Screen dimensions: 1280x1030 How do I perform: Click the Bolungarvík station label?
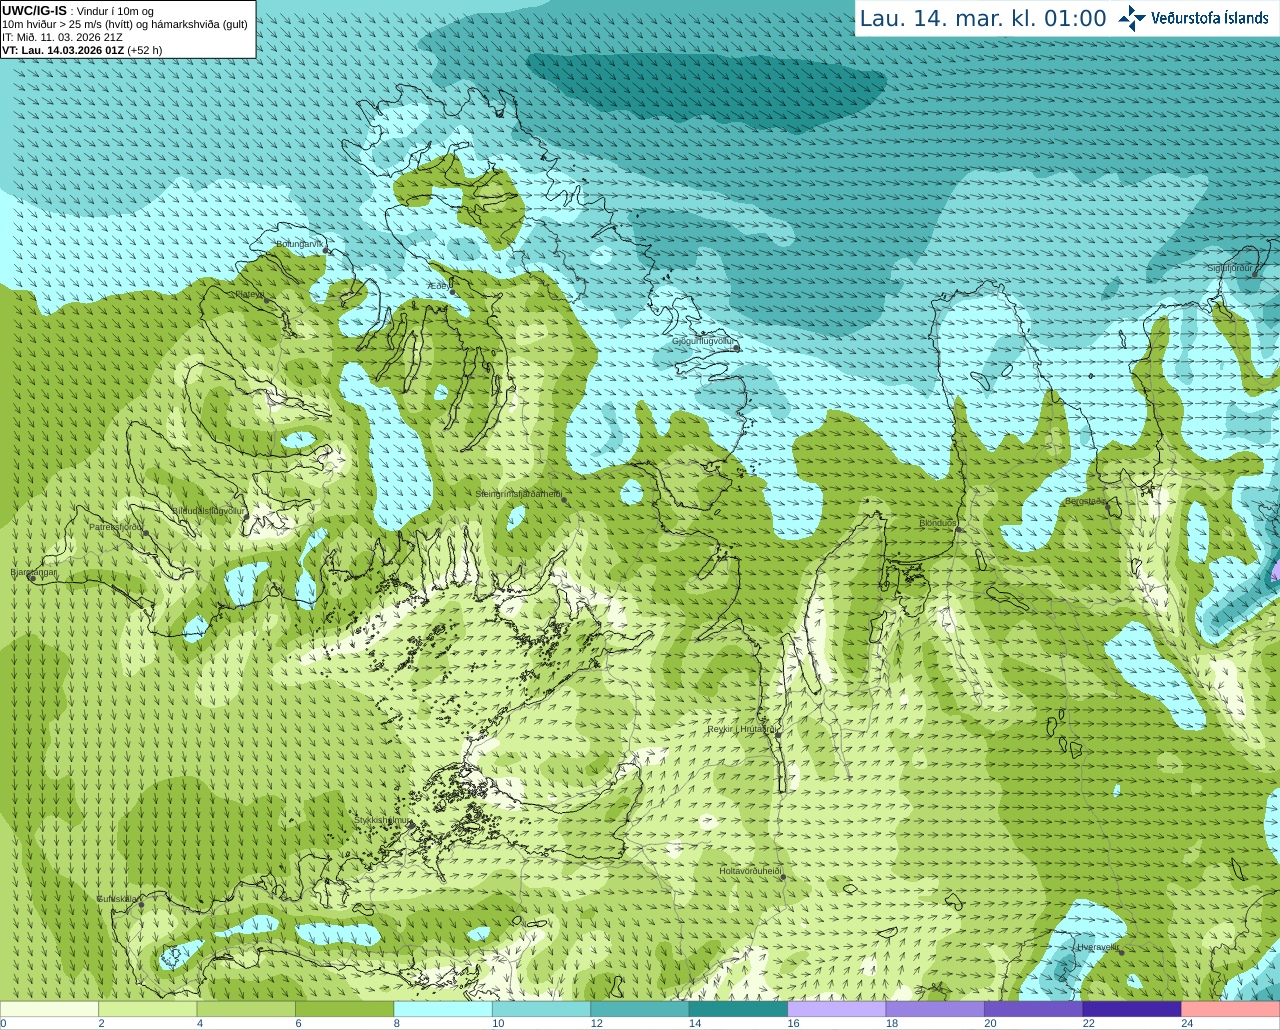[x=300, y=244]
